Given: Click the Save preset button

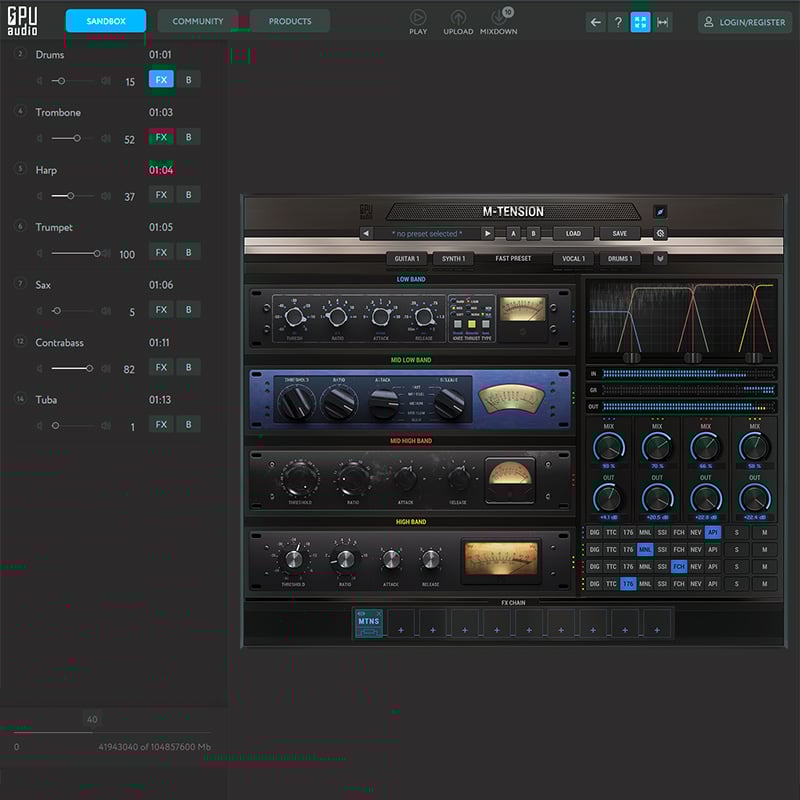Looking at the screenshot, I should click(x=620, y=234).
